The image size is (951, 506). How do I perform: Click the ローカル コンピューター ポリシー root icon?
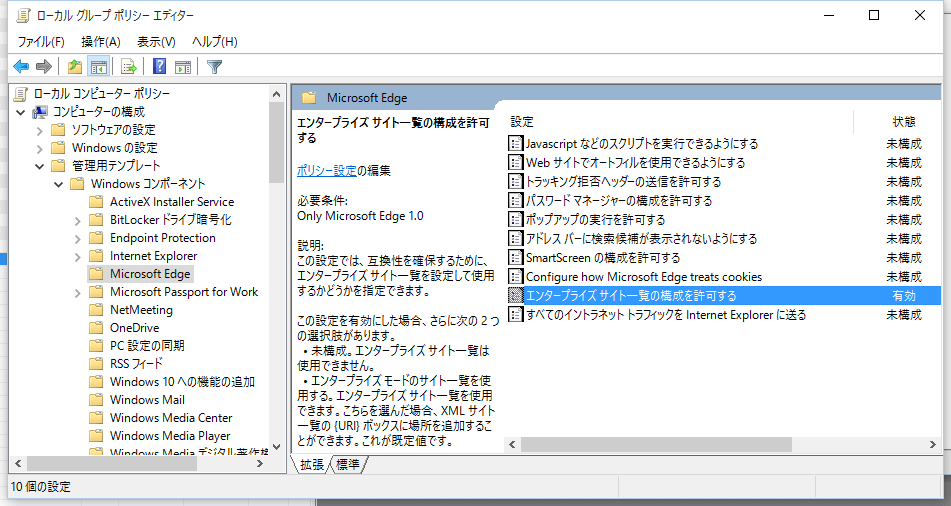21,93
